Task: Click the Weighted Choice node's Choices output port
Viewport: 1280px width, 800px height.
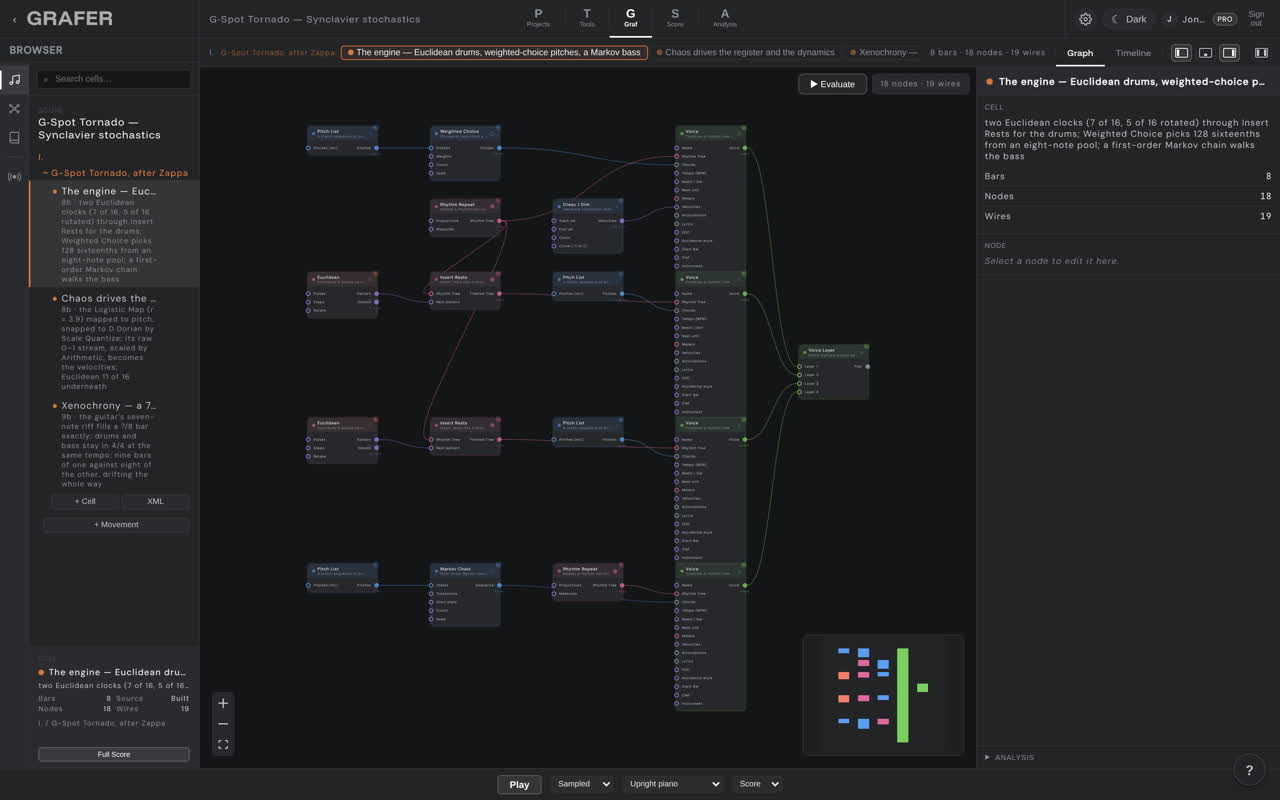Action: click(499, 148)
